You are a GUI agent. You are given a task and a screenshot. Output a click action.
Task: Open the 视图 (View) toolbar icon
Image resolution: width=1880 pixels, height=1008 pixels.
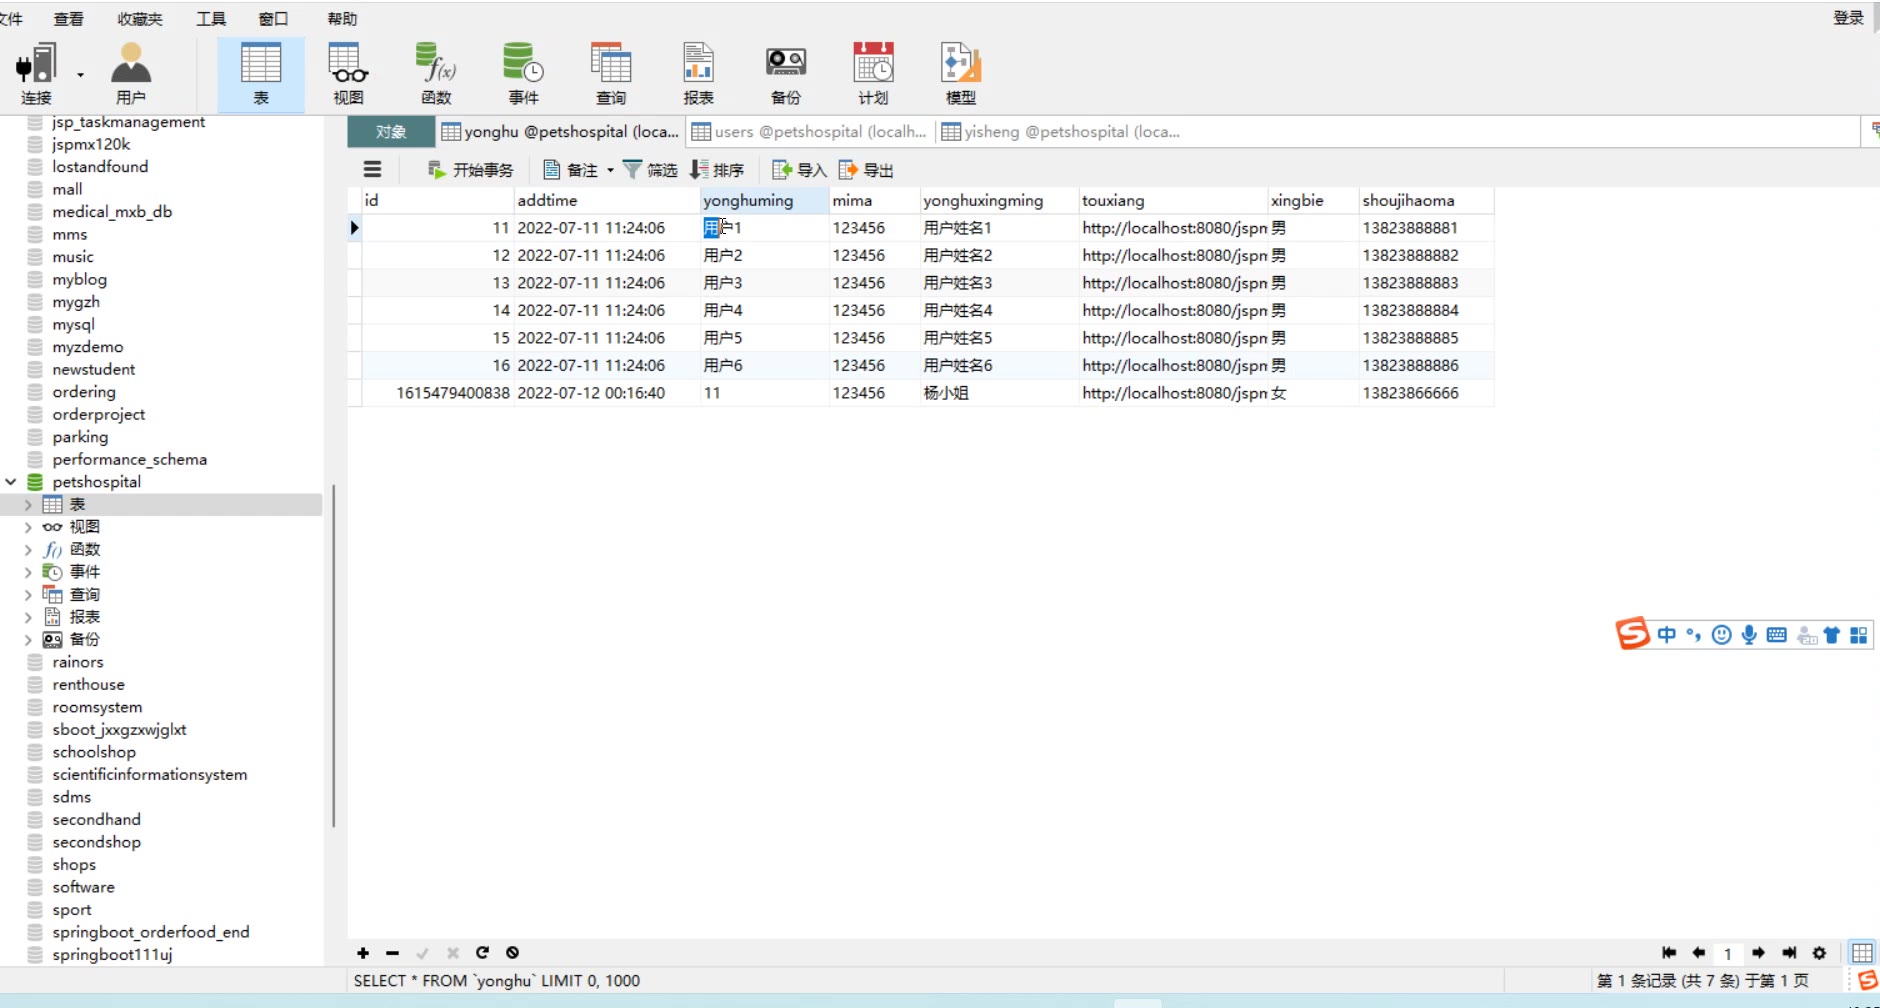[x=348, y=74]
